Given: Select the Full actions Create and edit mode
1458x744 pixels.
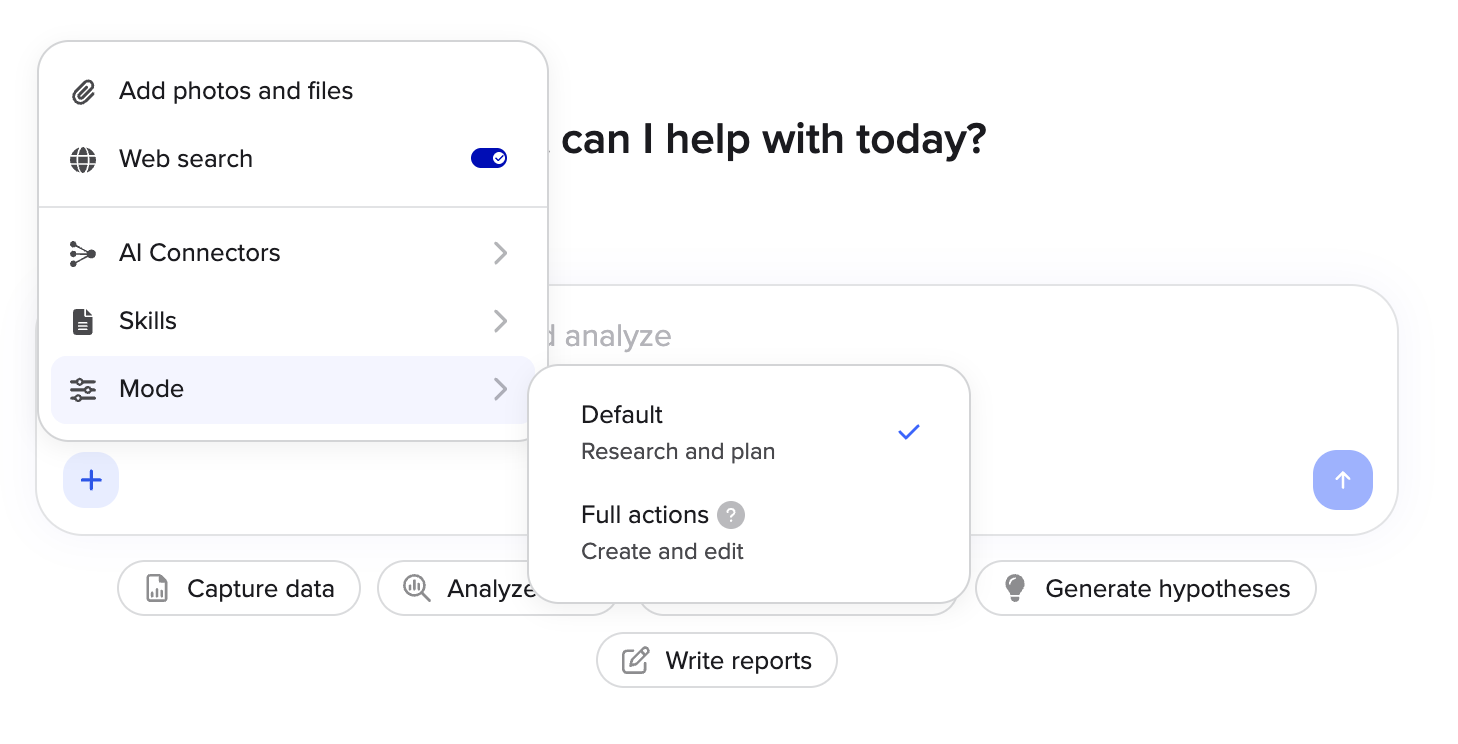Looking at the screenshot, I should pos(749,533).
